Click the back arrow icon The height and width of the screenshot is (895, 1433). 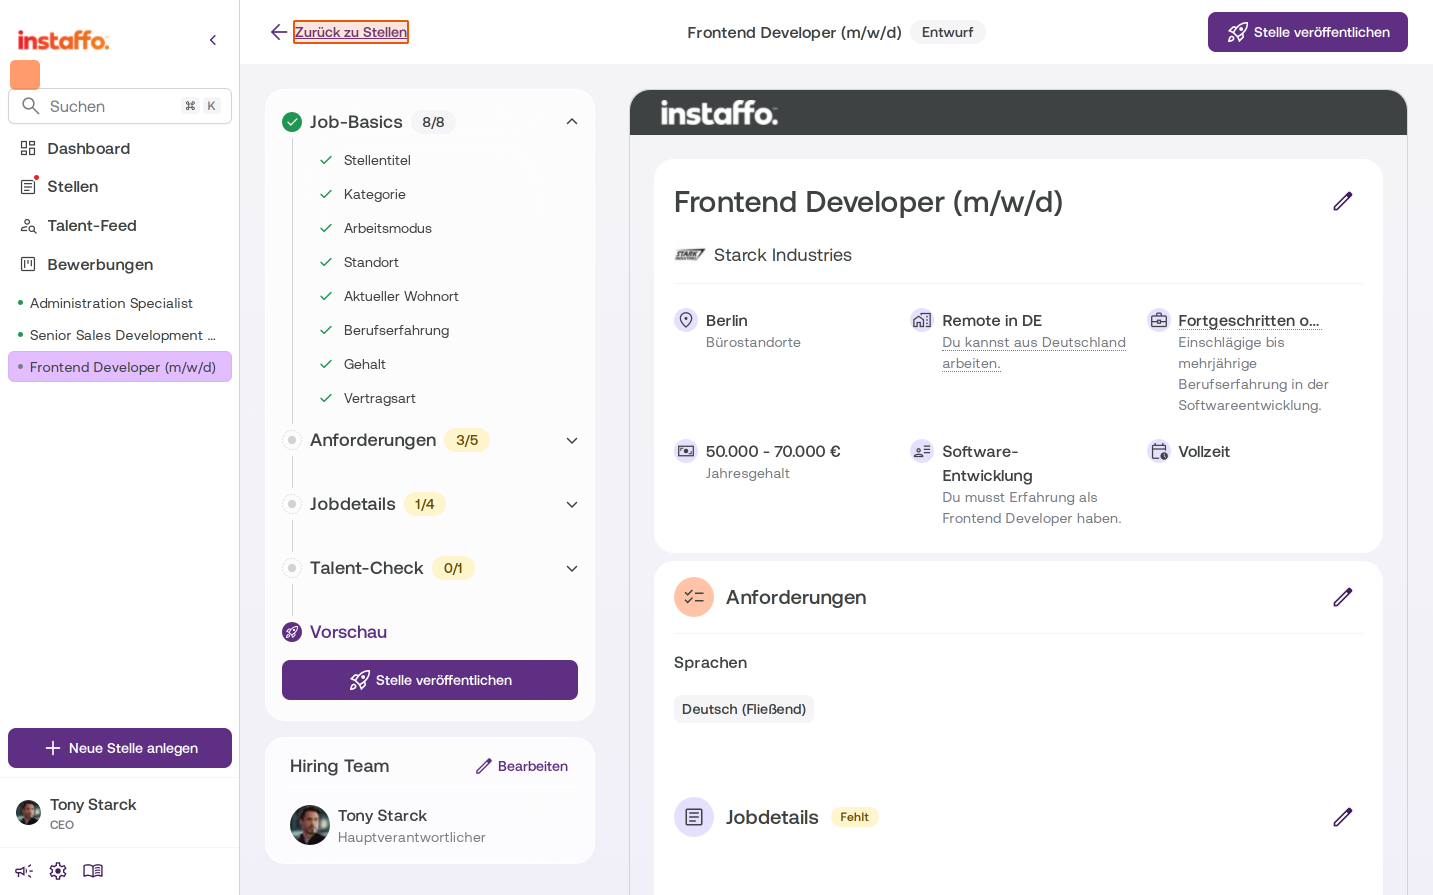click(x=279, y=32)
